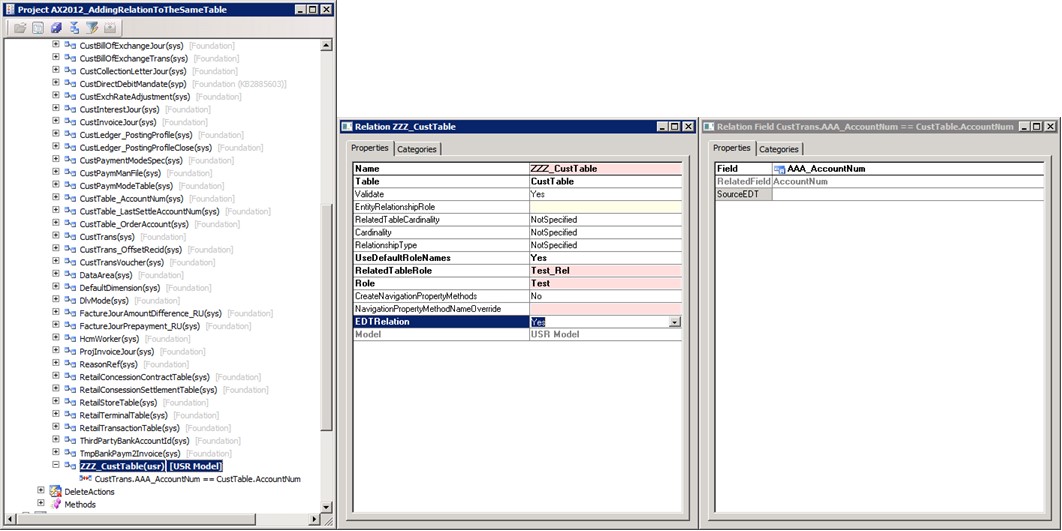Click the Methods node icon
1062x531 pixels.
point(56,504)
